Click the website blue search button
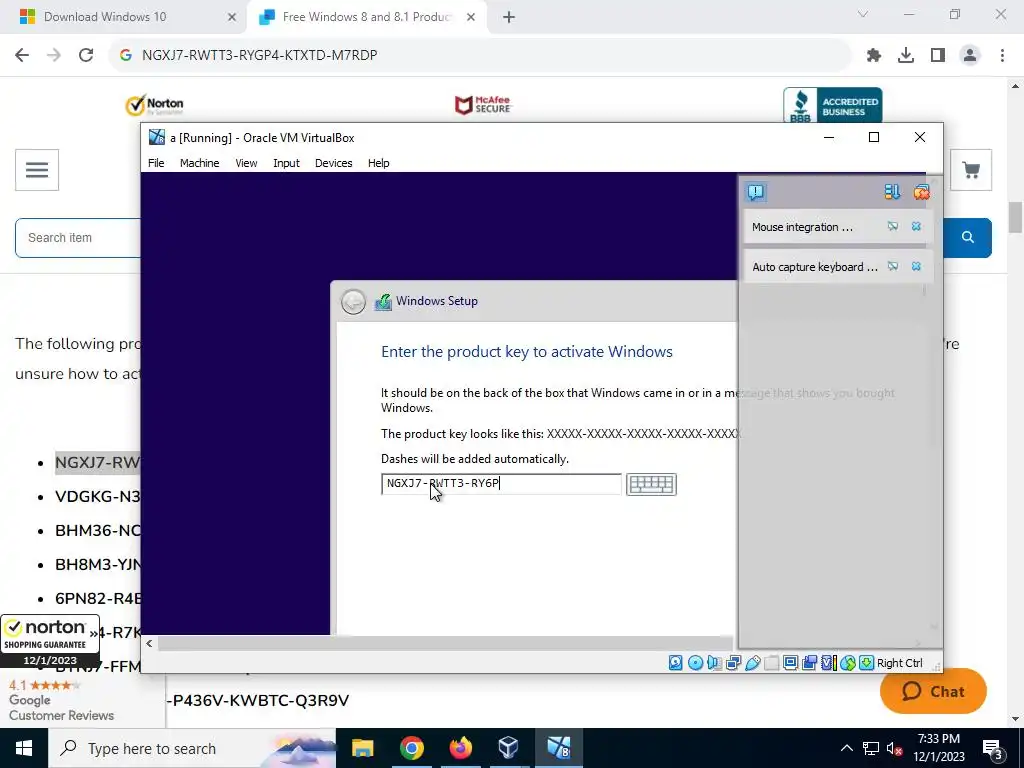 [968, 237]
